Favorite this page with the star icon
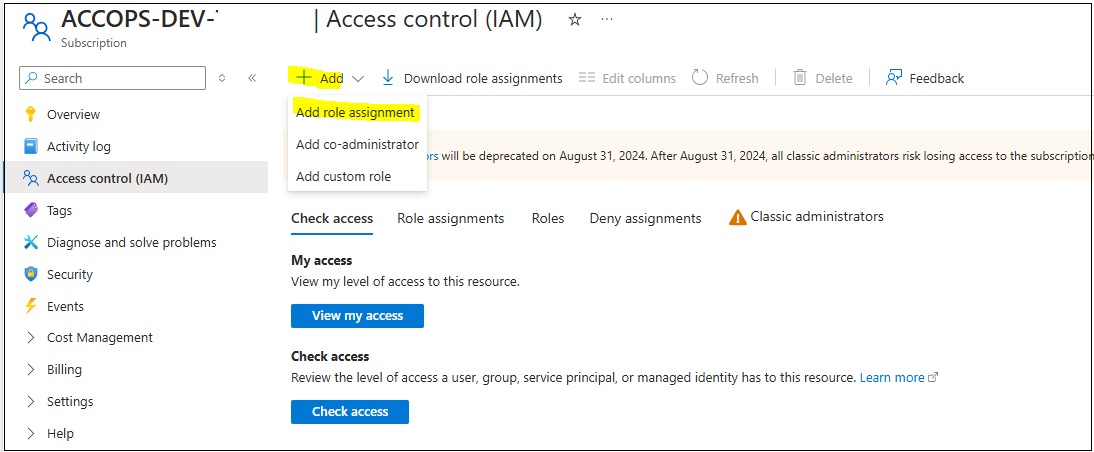This screenshot has width=1094, height=452. 575,20
